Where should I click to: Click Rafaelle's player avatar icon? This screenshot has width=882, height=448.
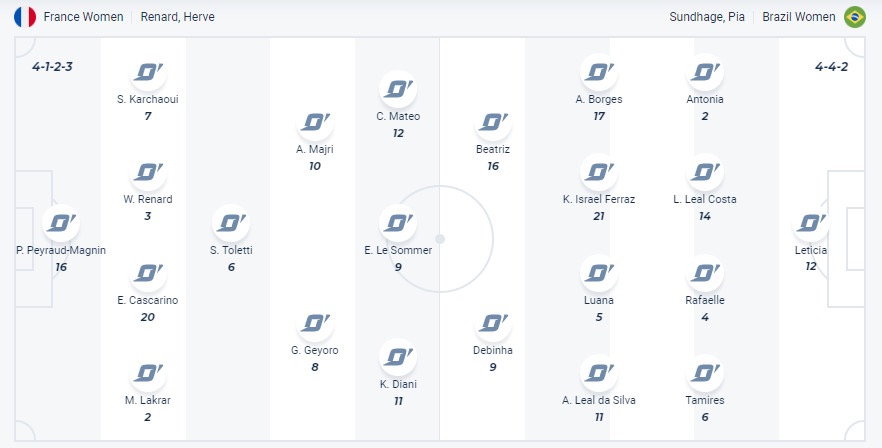(705, 273)
